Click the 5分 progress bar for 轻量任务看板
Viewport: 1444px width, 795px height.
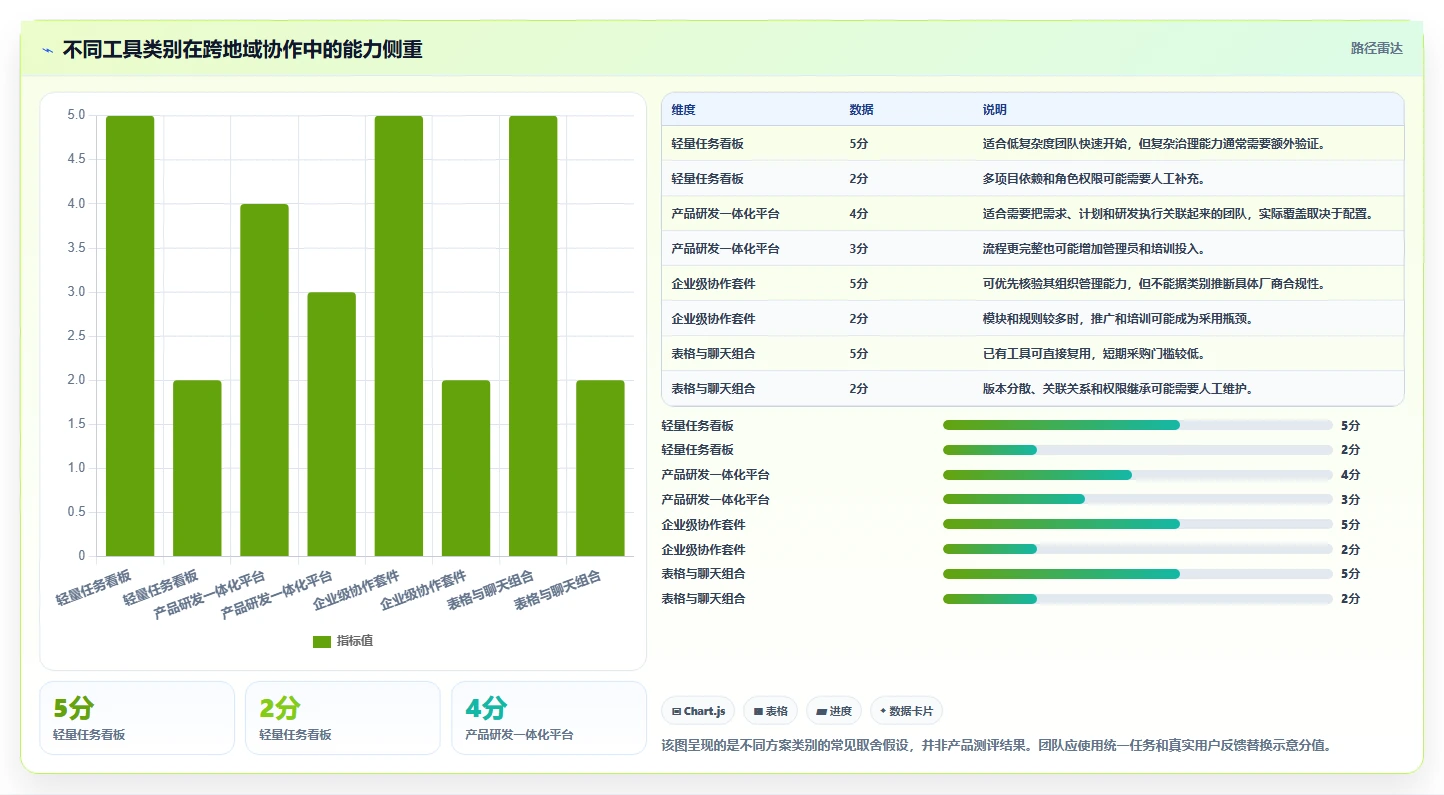pos(1138,425)
